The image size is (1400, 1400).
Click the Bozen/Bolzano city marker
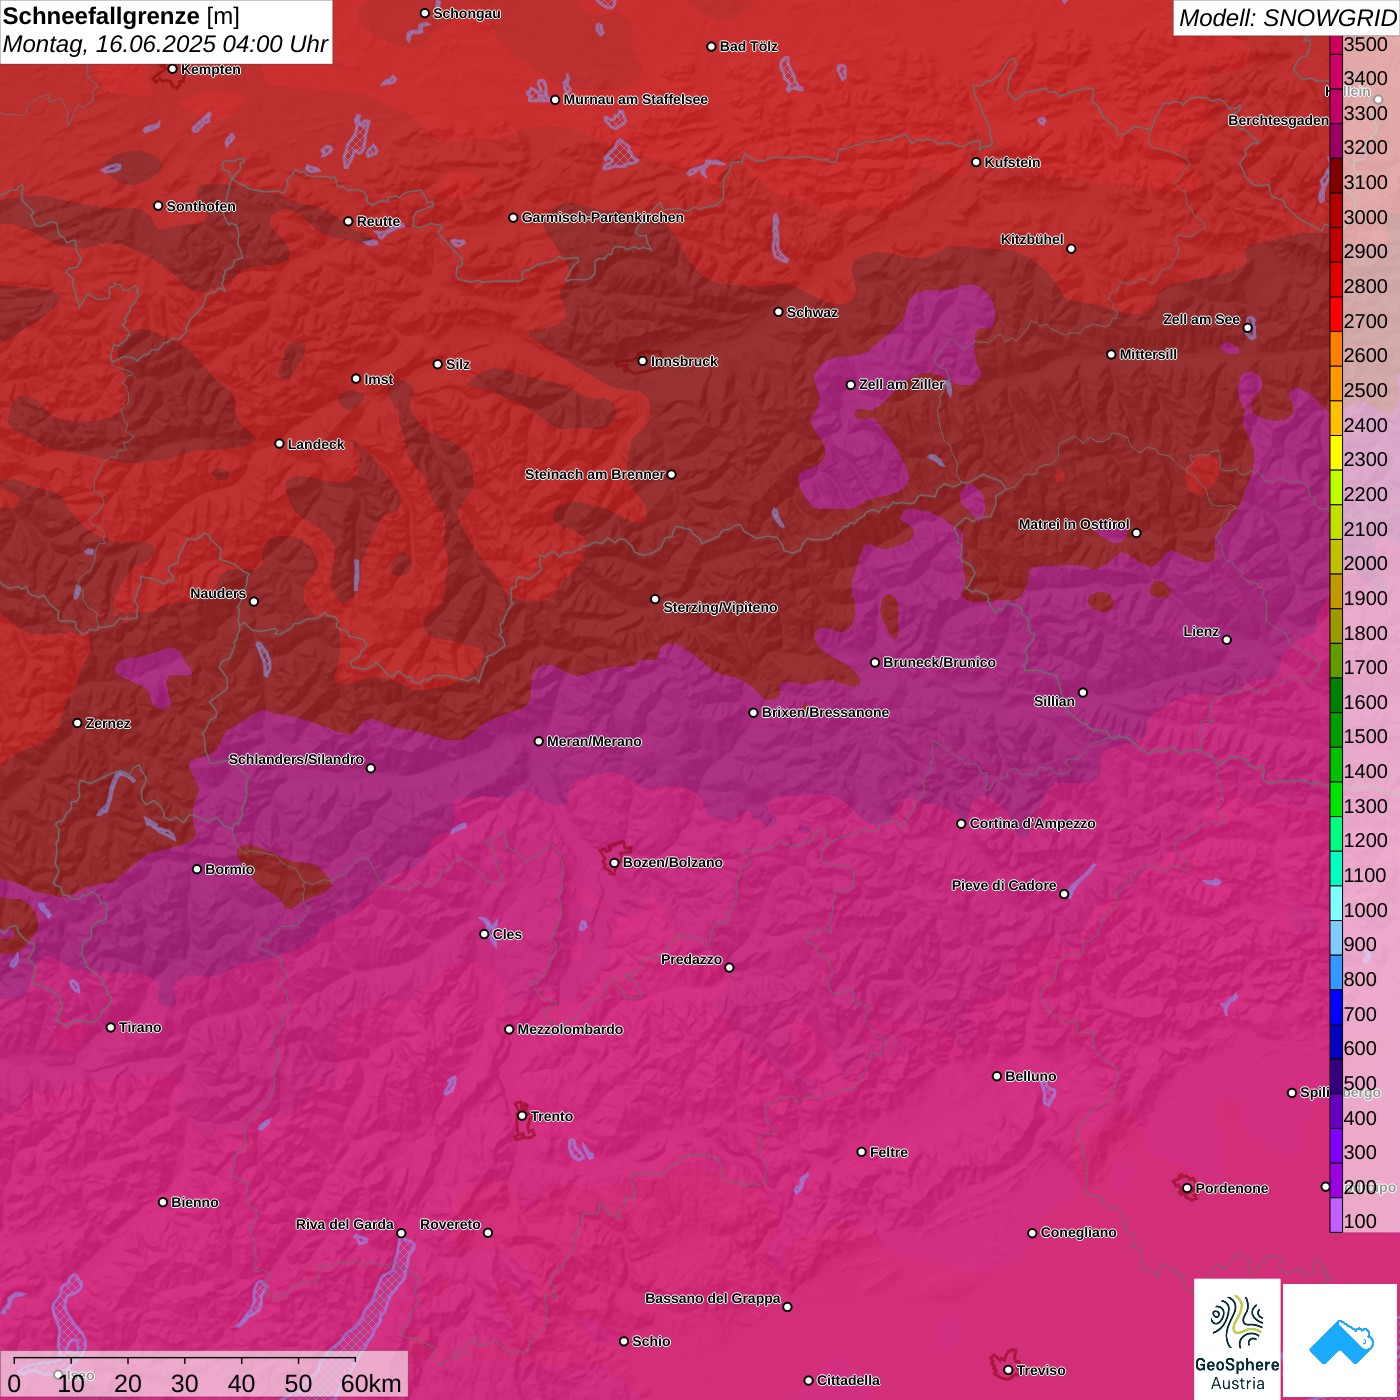point(614,863)
